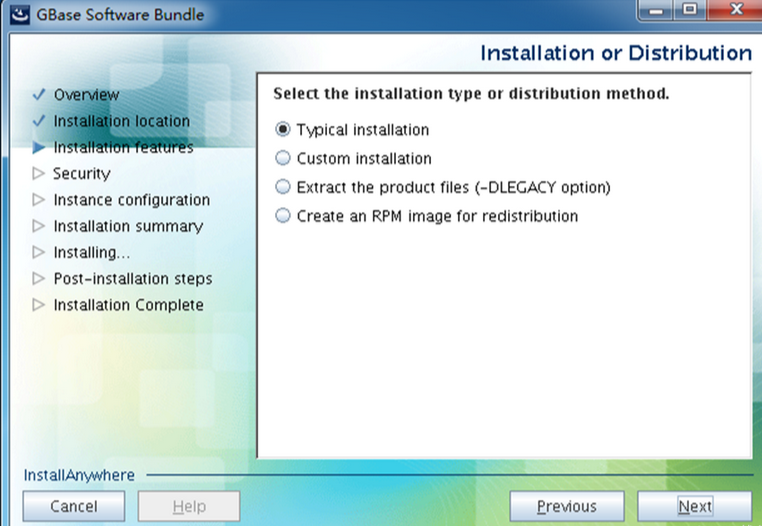The width and height of the screenshot is (762, 526).
Task: Click the GBase application icon in title bar
Action: coord(20,15)
